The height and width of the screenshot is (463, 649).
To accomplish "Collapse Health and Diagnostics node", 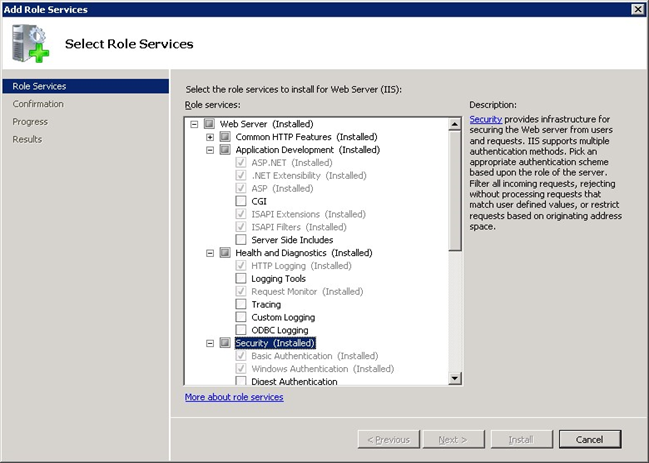I will (210, 253).
